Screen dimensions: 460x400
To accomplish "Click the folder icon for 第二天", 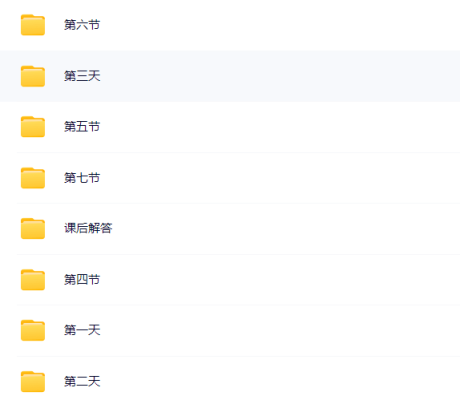I will (33, 381).
